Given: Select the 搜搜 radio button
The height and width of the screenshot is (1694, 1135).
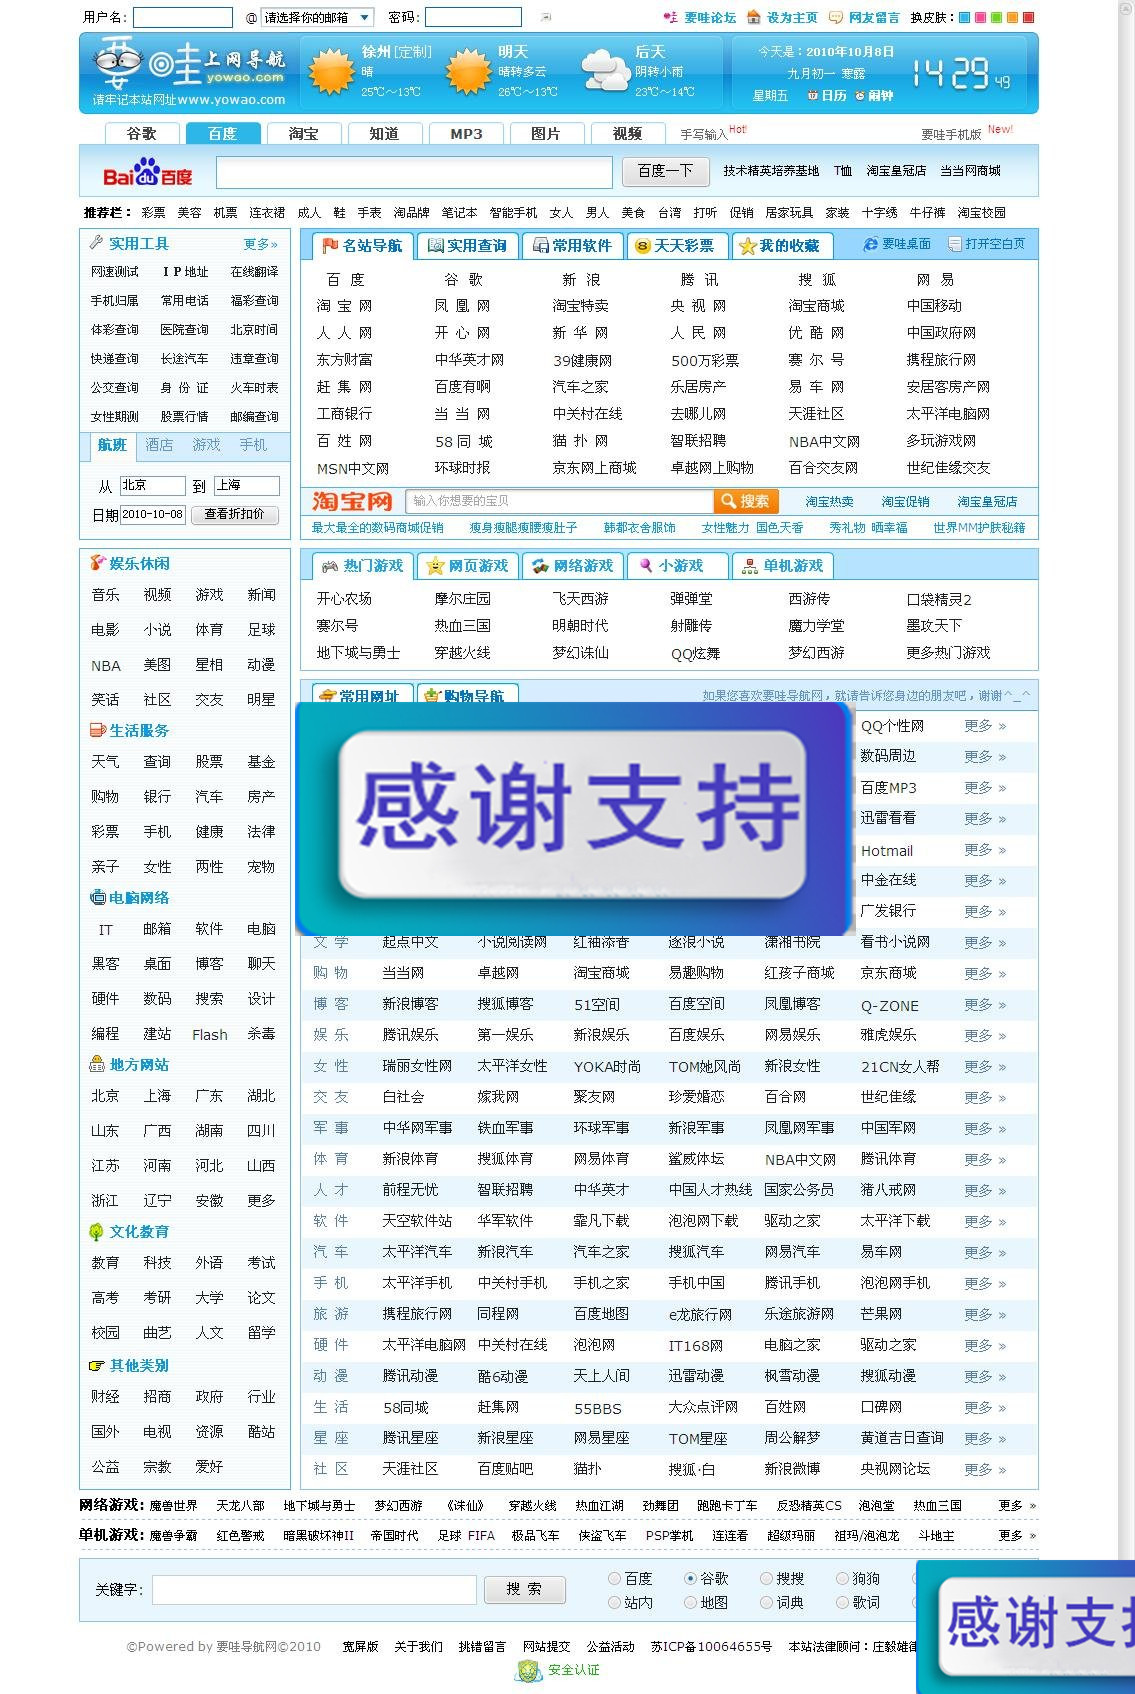Looking at the screenshot, I should tap(766, 1578).
